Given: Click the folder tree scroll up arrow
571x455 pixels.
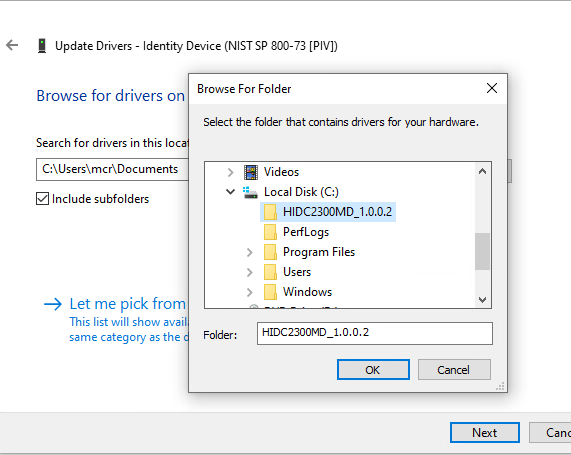Looking at the screenshot, I should pos(483,171).
